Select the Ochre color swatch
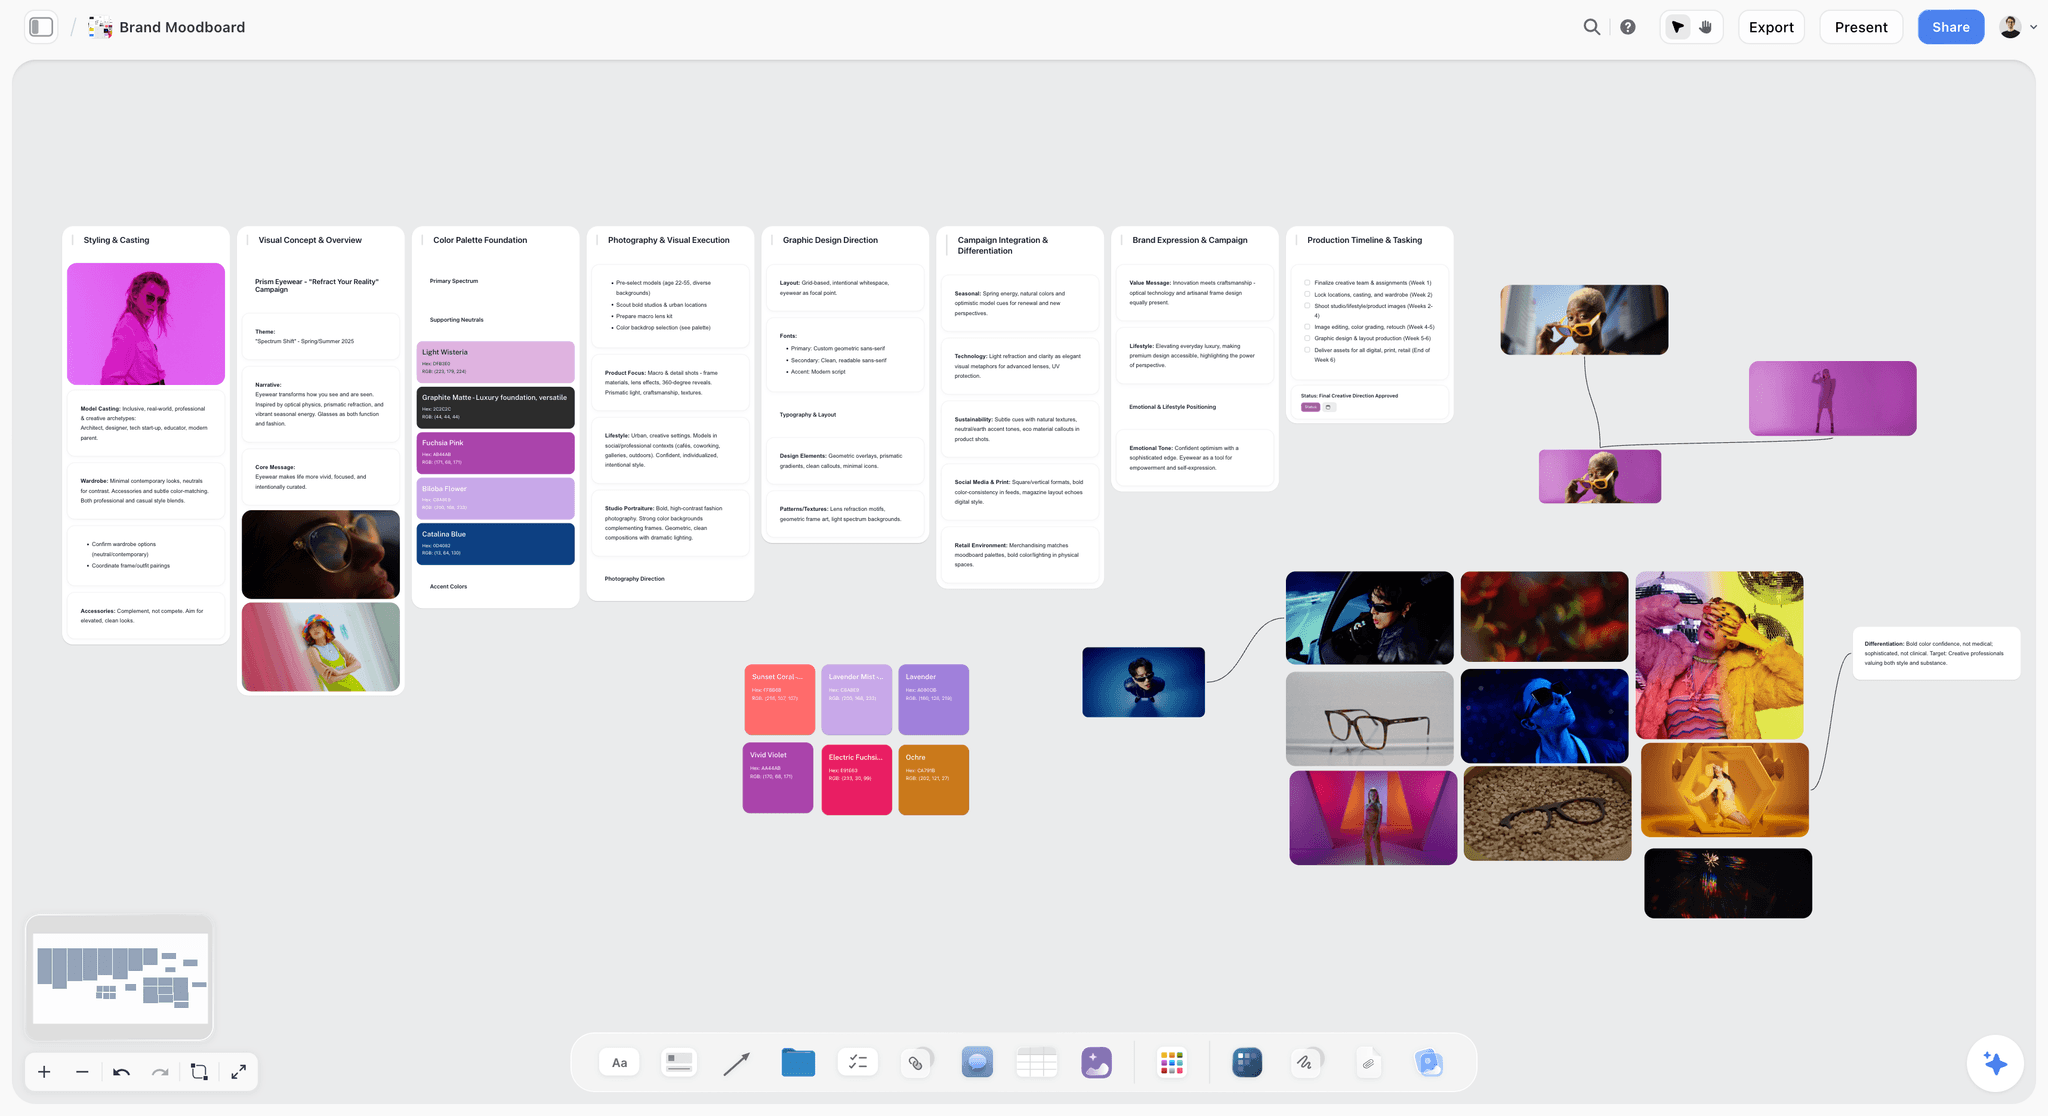The height and width of the screenshot is (1116, 2048). [x=933, y=779]
